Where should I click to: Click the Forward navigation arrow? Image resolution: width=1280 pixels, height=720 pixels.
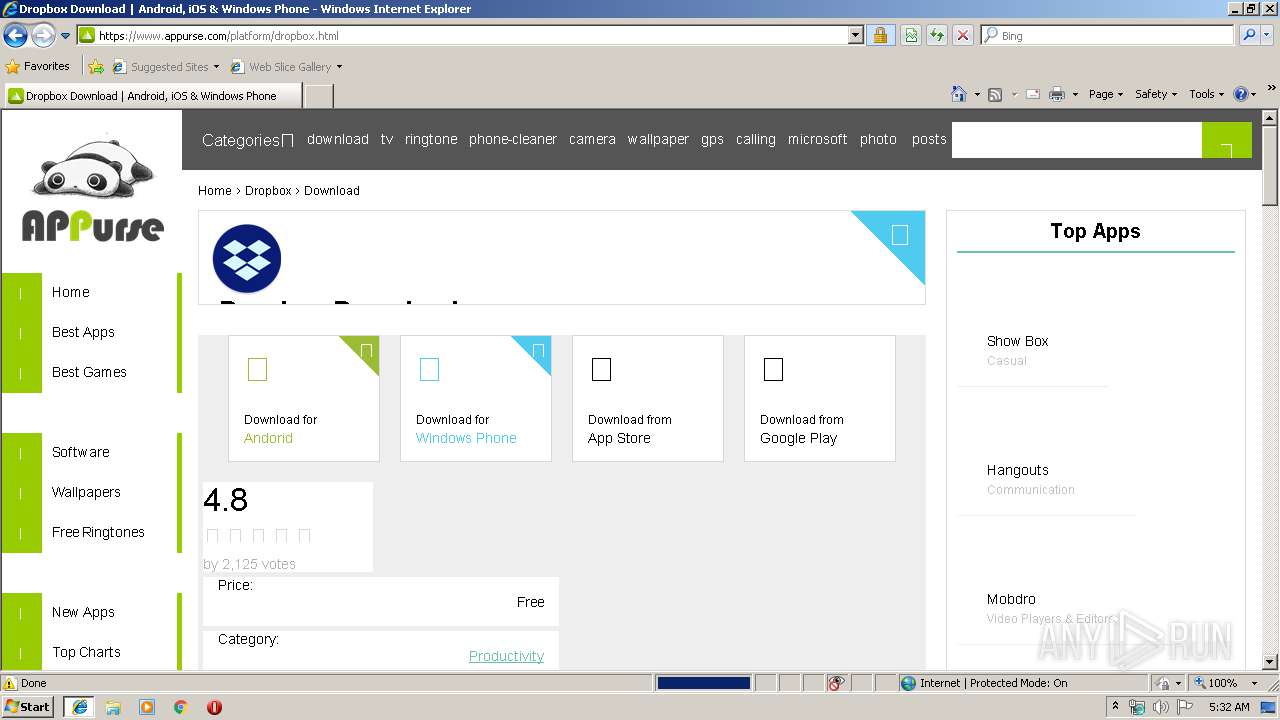[x=43, y=36]
